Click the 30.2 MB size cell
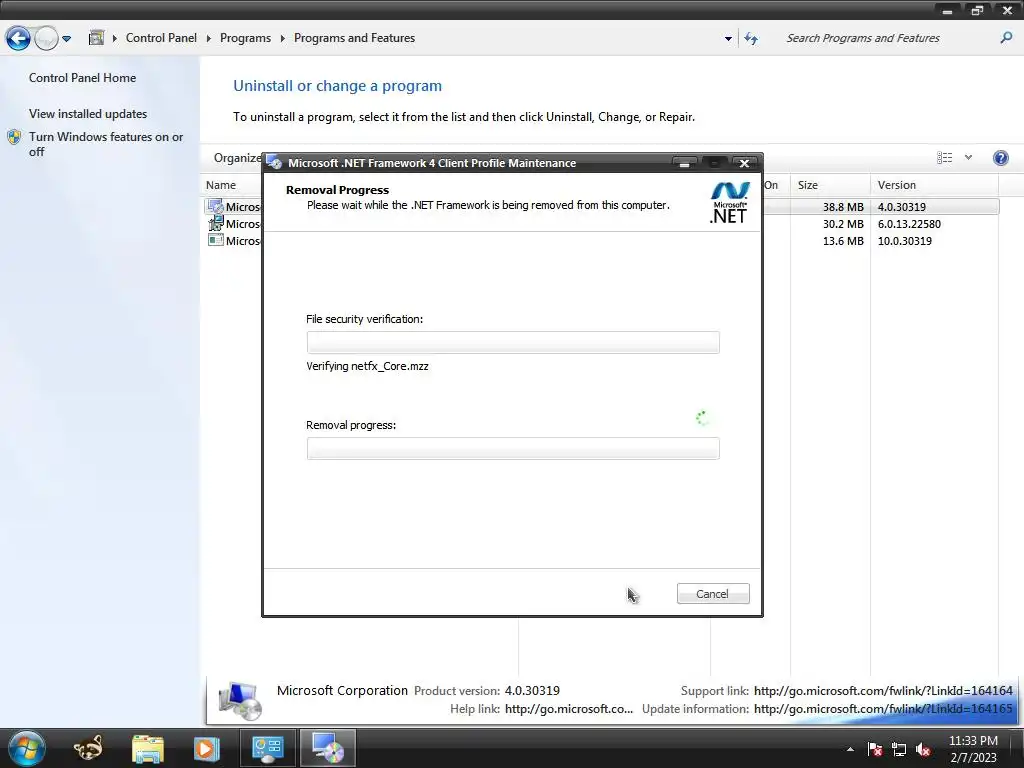The height and width of the screenshot is (768, 1024). (842, 223)
